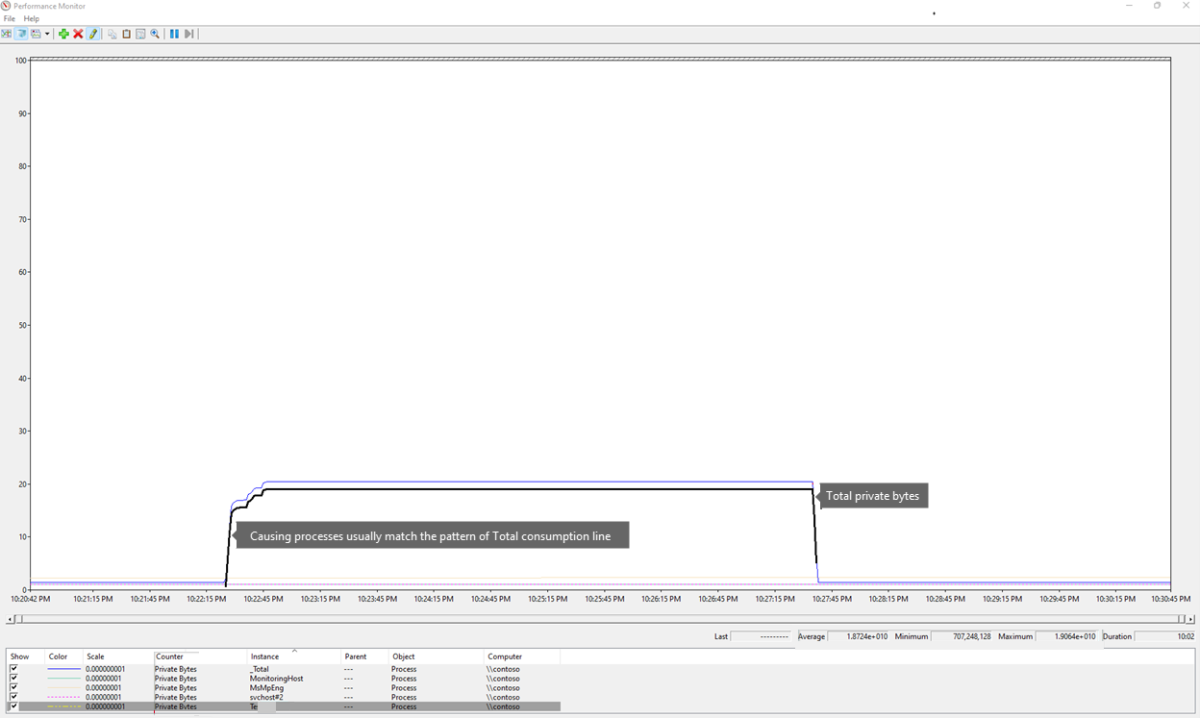Viewport: 1200px width, 718px height.
Task: Click Update Data step icon
Action: pos(188,34)
